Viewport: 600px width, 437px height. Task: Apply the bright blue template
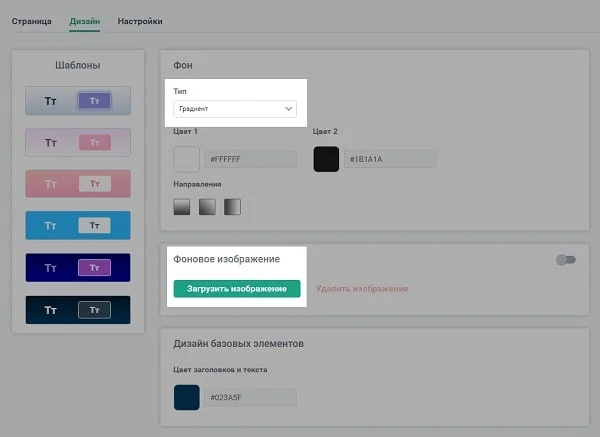click(x=78, y=226)
